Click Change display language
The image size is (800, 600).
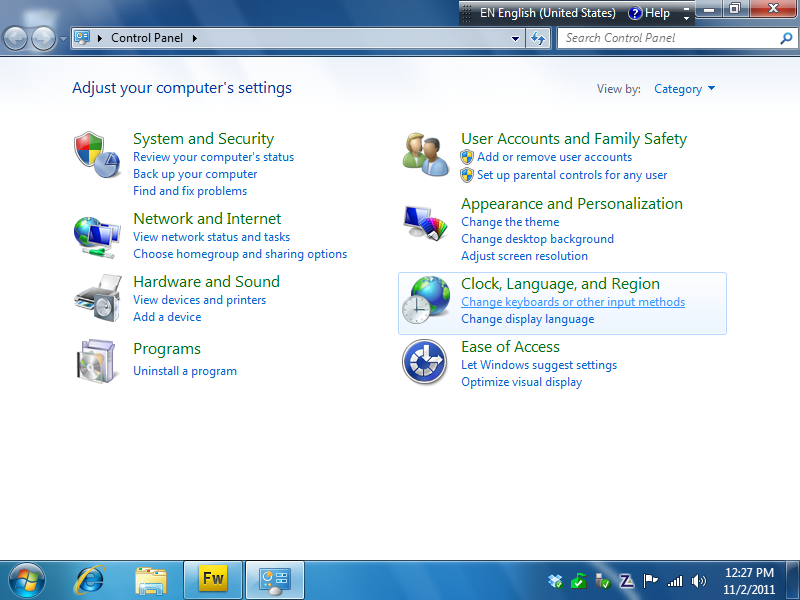[x=528, y=319]
